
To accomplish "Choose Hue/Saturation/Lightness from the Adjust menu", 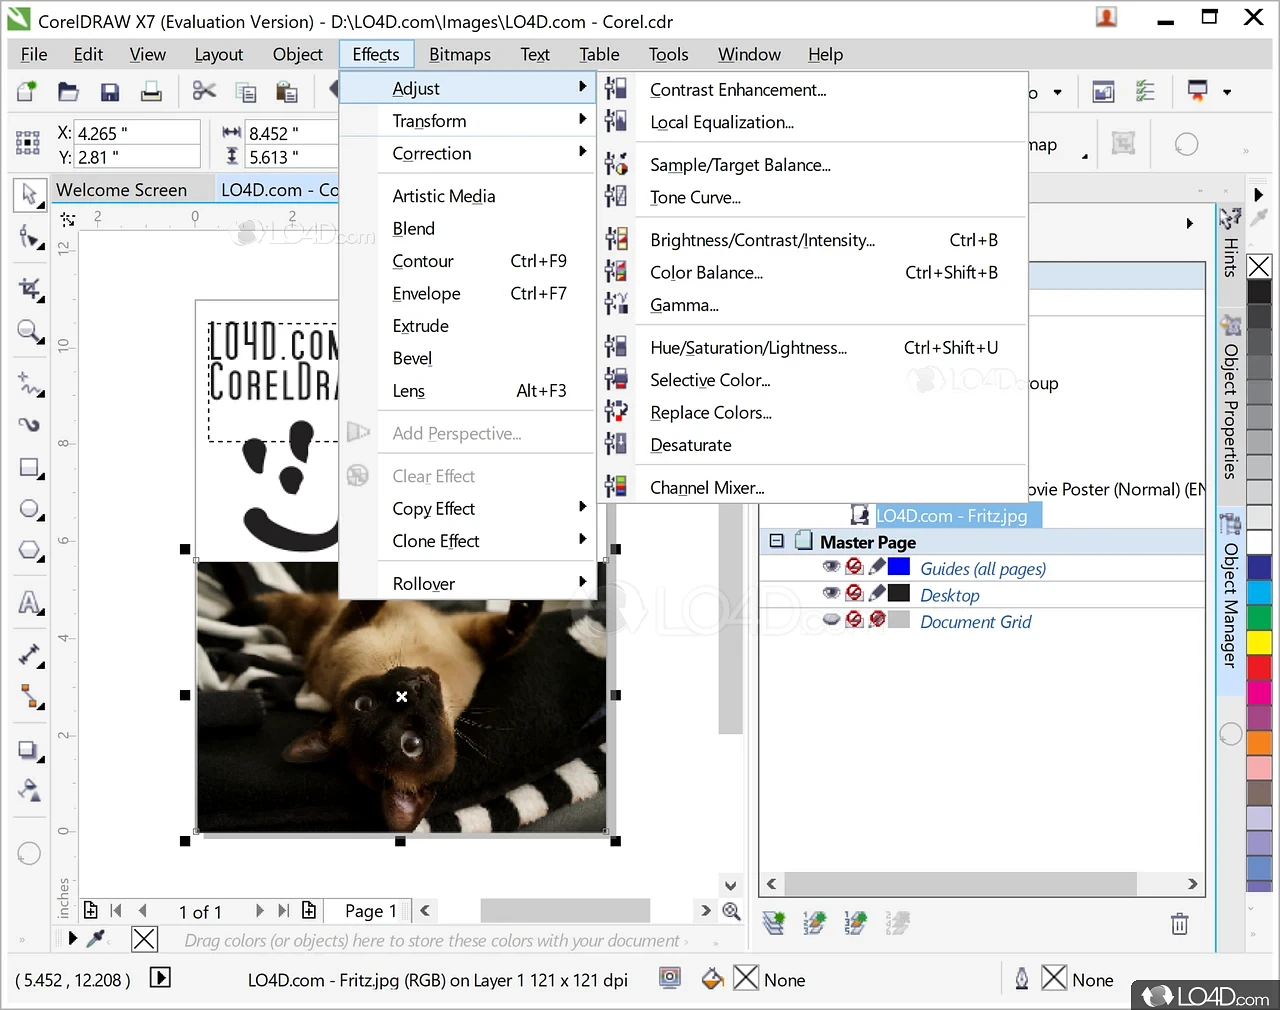I will tap(750, 347).
